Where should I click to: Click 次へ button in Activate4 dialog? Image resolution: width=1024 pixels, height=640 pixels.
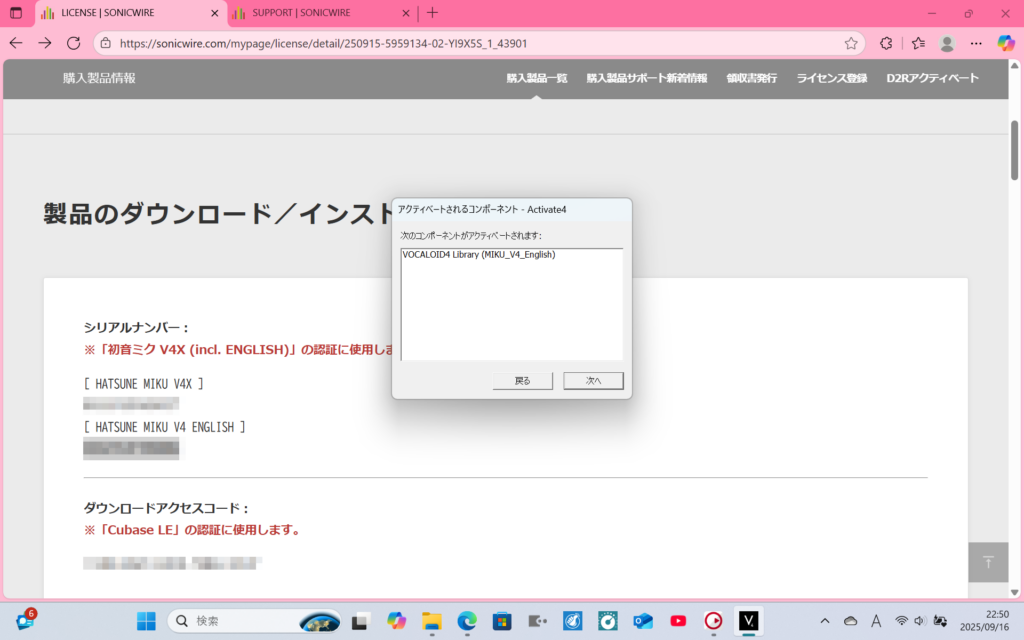pos(593,381)
